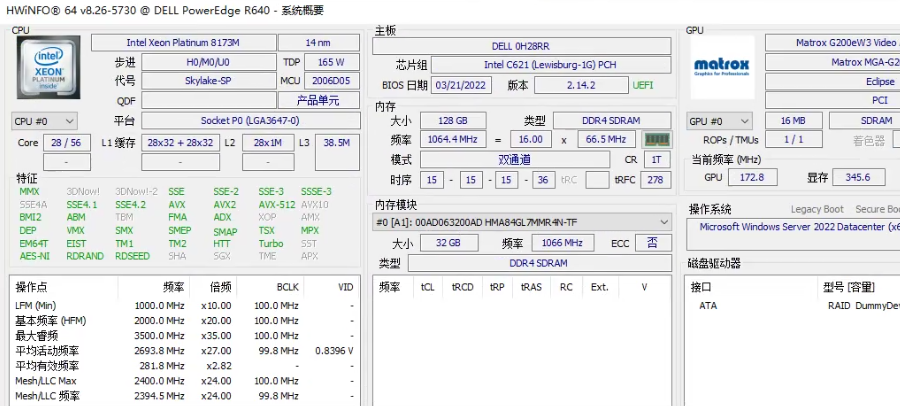Click the grayed 3DNow! feature label
The image size is (900, 406).
pyautogui.click(x=83, y=192)
